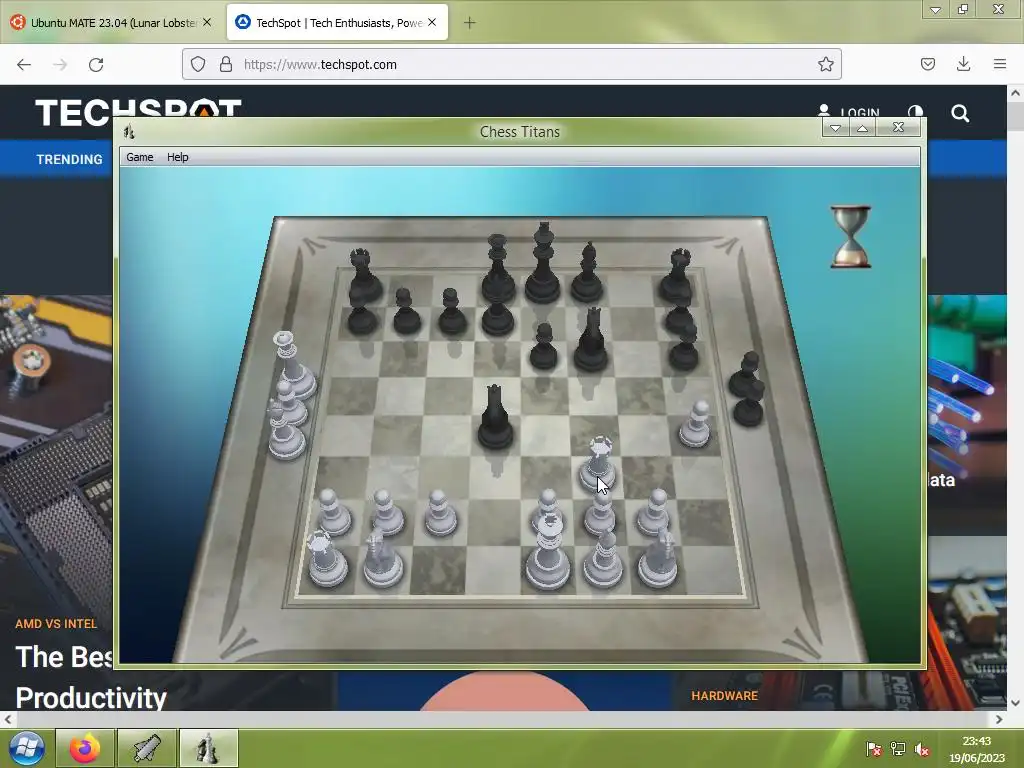Viewport: 1024px width, 768px height.
Task: Go back to the previous page
Action: click(24, 65)
